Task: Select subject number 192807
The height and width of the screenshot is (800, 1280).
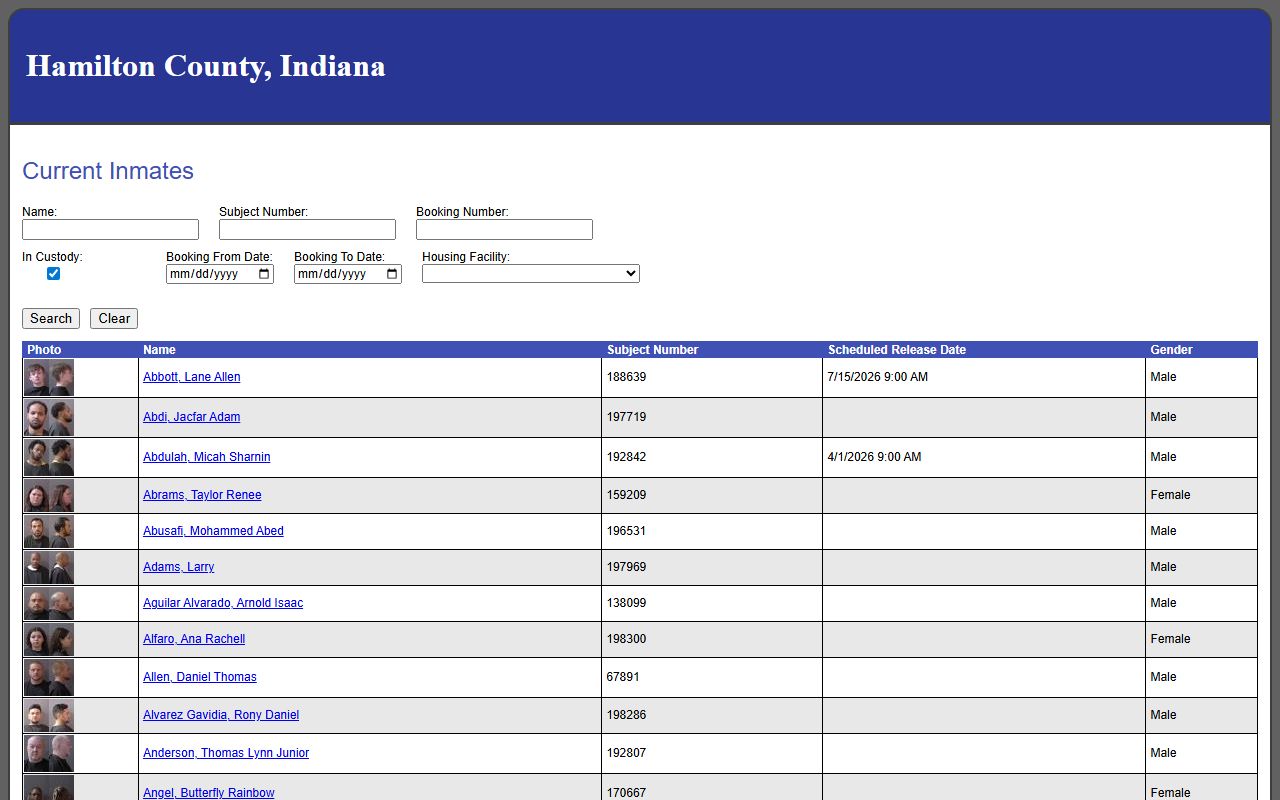Action: click(x=626, y=753)
